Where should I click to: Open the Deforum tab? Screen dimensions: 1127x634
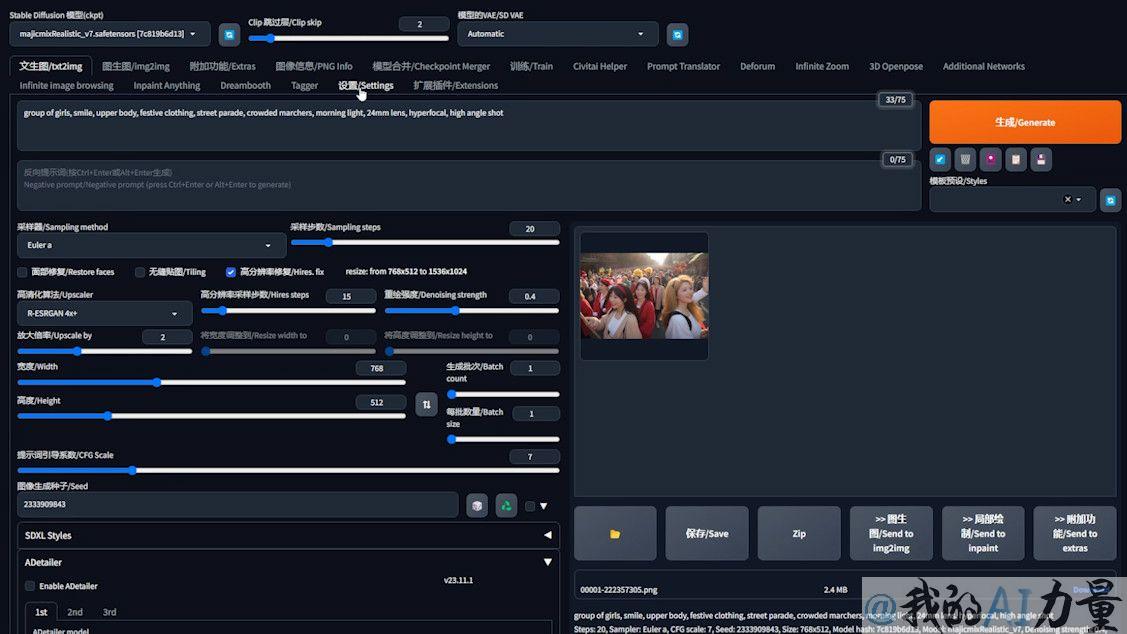coord(758,66)
